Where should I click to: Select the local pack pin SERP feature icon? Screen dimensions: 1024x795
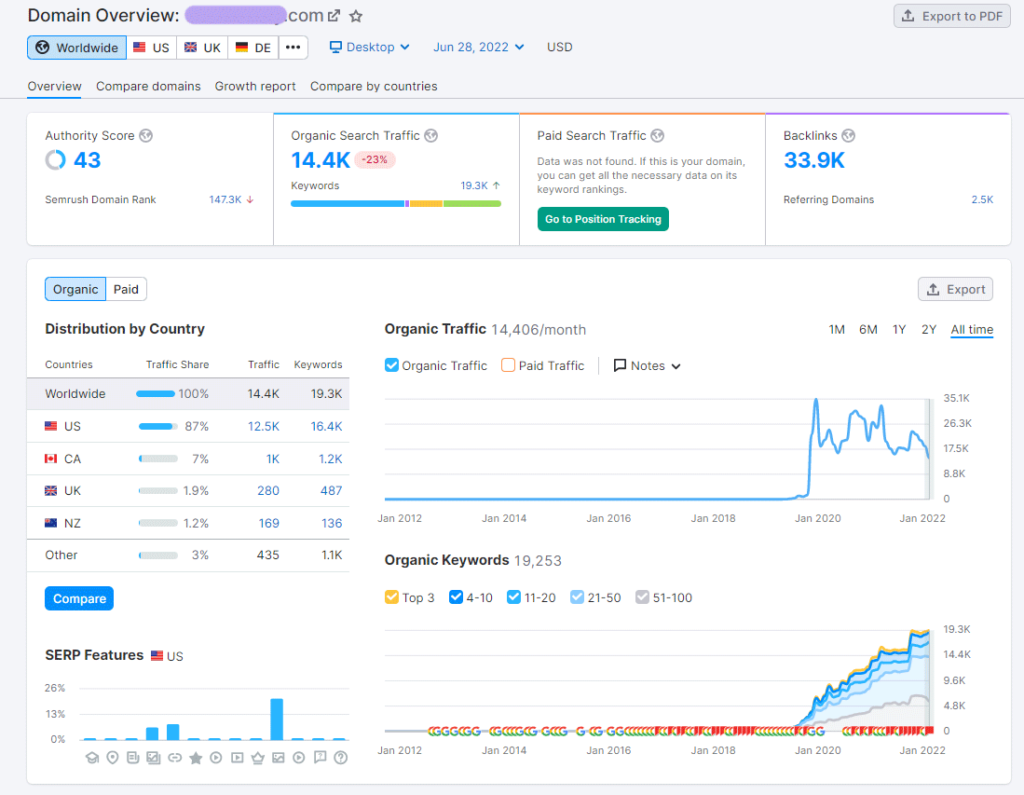113,757
